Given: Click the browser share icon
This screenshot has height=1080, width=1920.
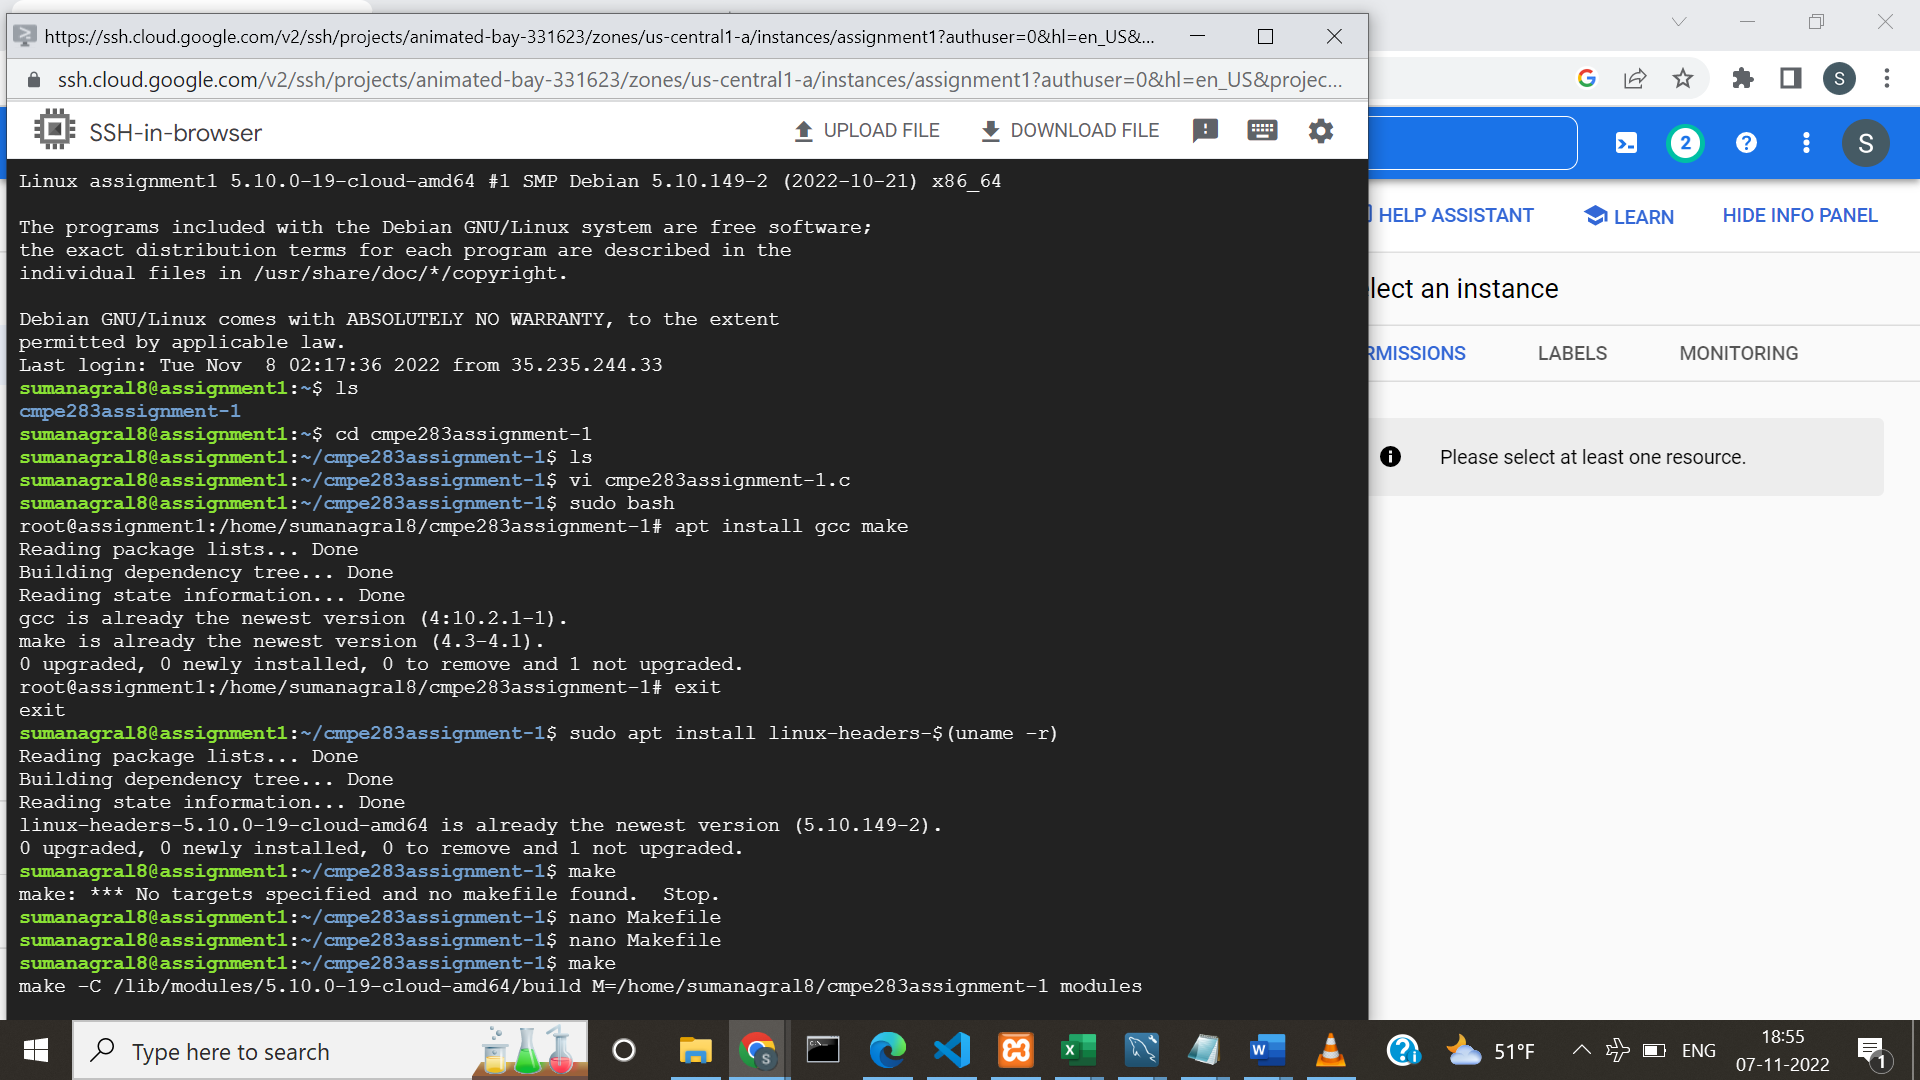Looking at the screenshot, I should [1635, 79].
